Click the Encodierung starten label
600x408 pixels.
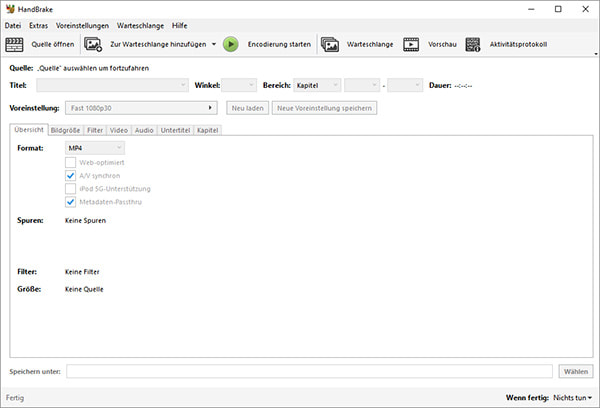tap(279, 44)
